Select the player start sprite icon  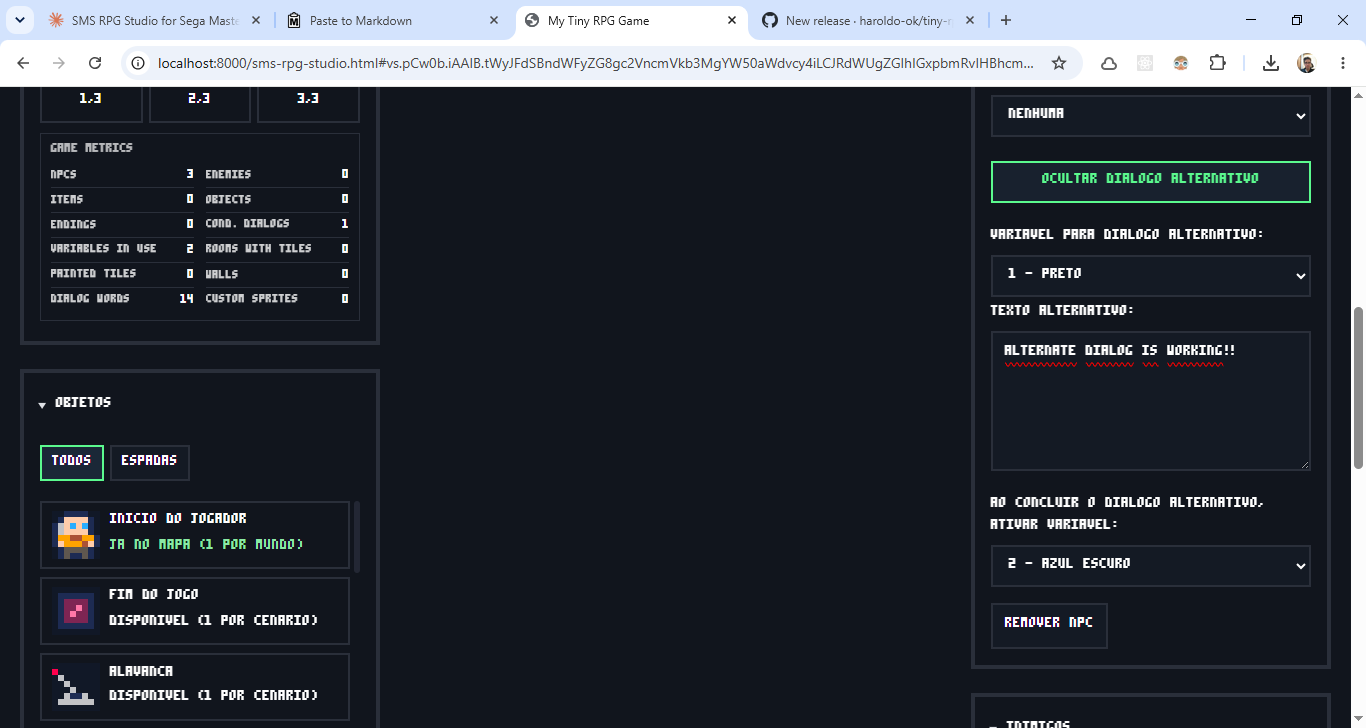[x=75, y=535]
